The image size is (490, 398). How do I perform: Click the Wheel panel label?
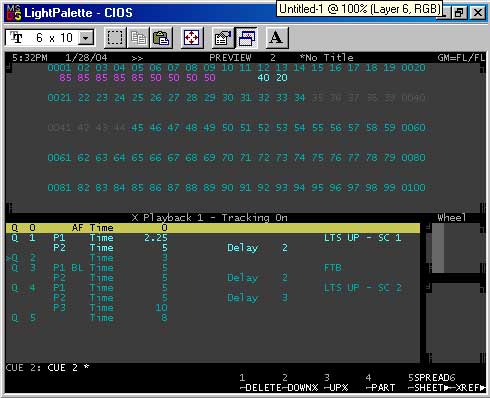coord(451,218)
